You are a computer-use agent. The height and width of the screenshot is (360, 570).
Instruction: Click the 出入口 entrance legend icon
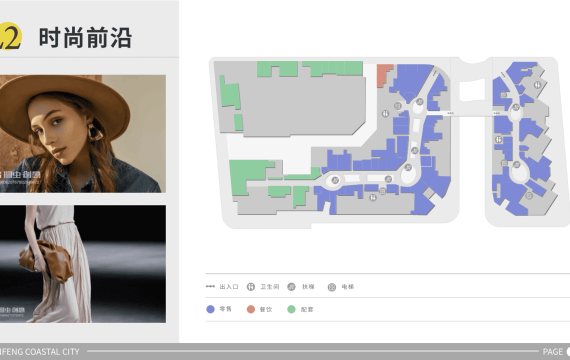(210, 287)
